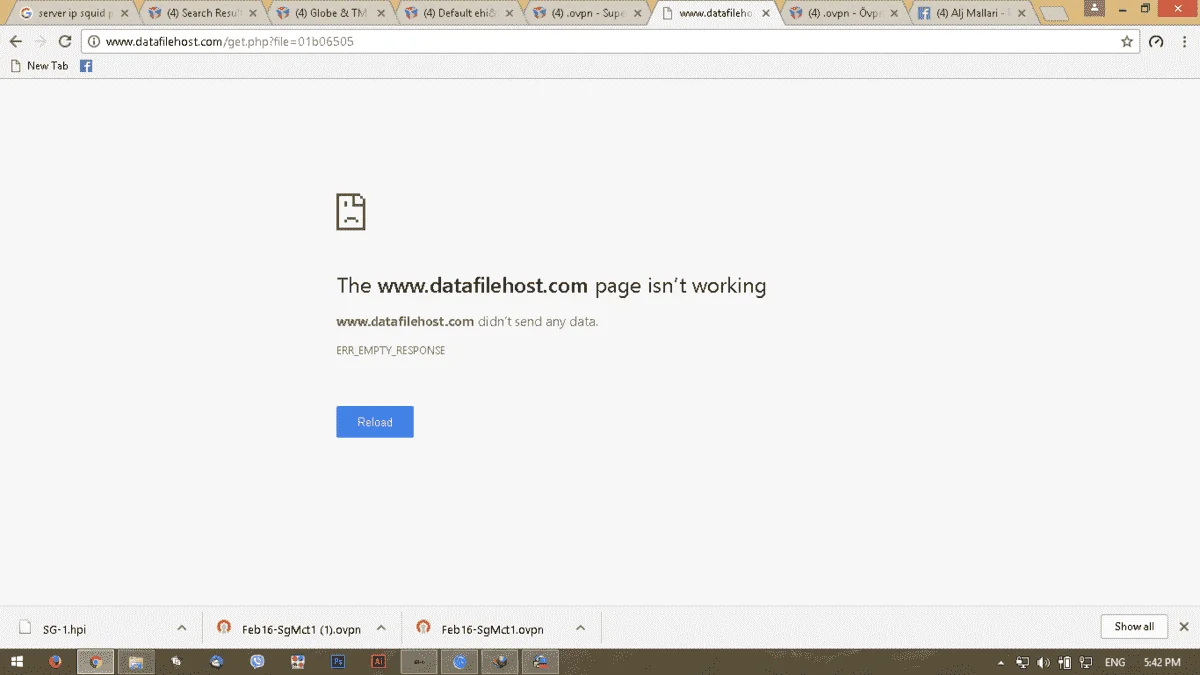The width and height of the screenshot is (1200, 675).
Task: Open Firefox from the taskbar
Action: click(55, 662)
